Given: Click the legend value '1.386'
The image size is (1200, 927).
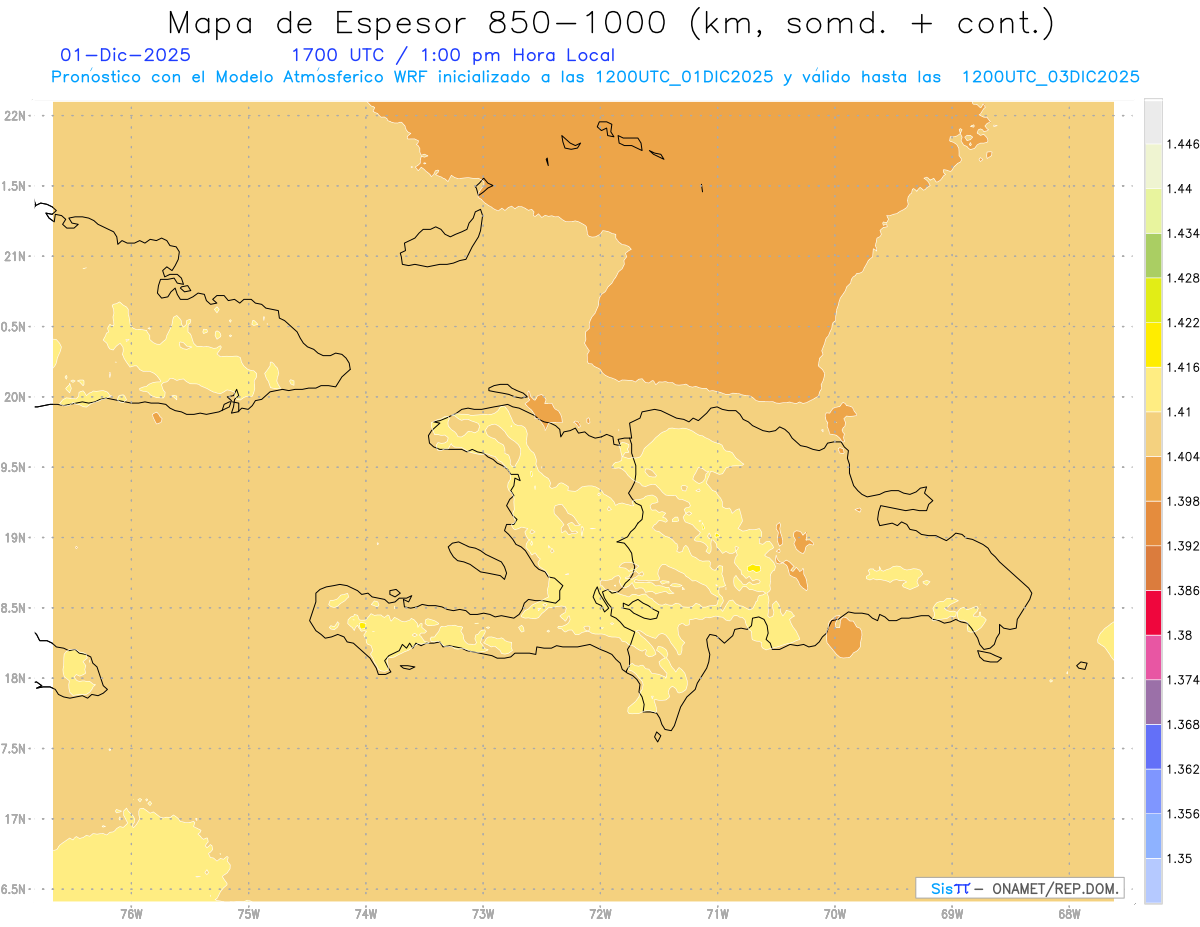Looking at the screenshot, I should tap(1183, 590).
